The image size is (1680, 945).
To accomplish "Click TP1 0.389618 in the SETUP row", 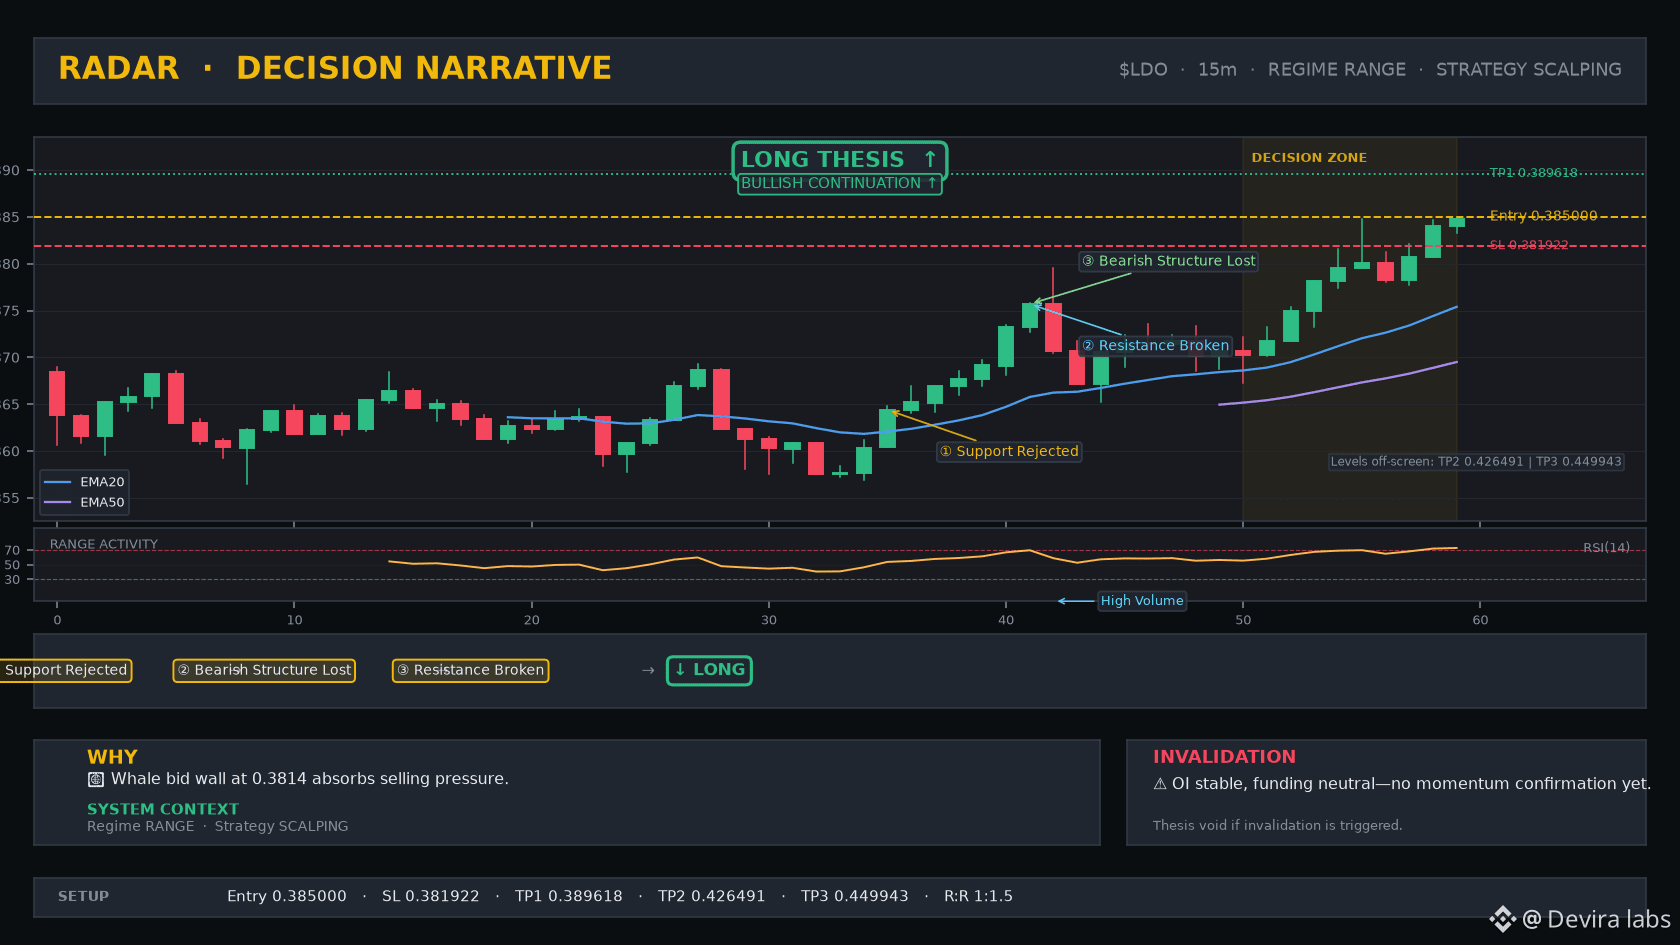I will pos(569,897).
